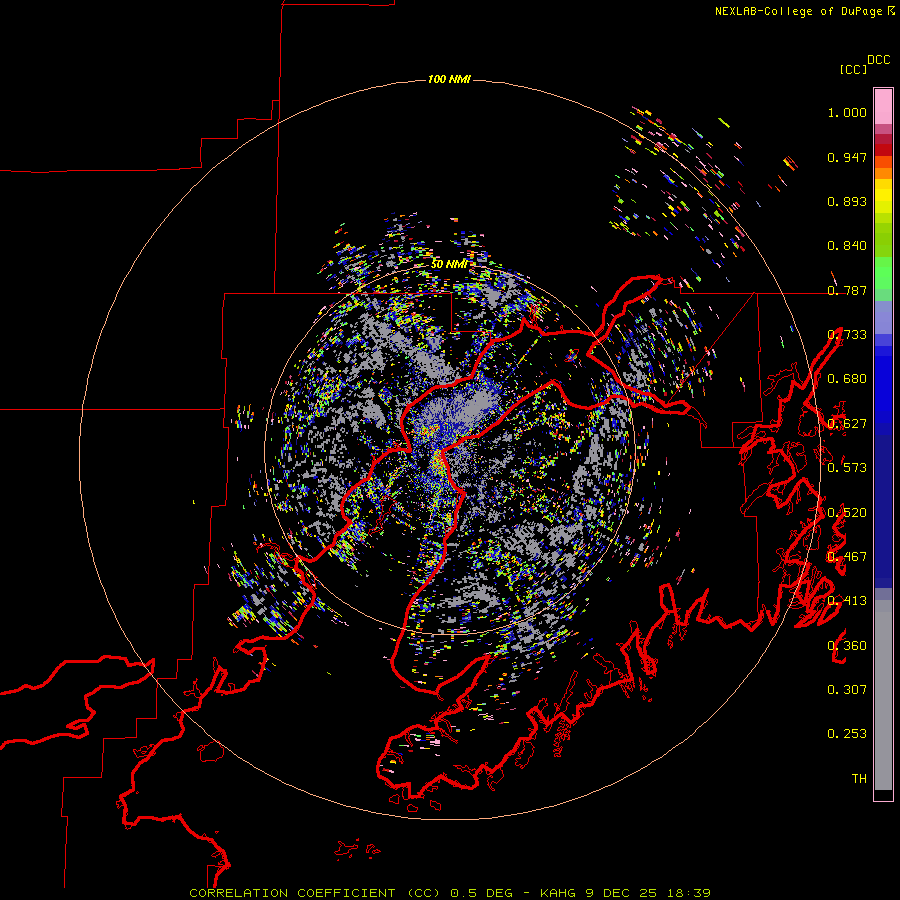Screen dimensions: 900x900
Task: Click the DCC label above the color scale
Action: (x=878, y=60)
